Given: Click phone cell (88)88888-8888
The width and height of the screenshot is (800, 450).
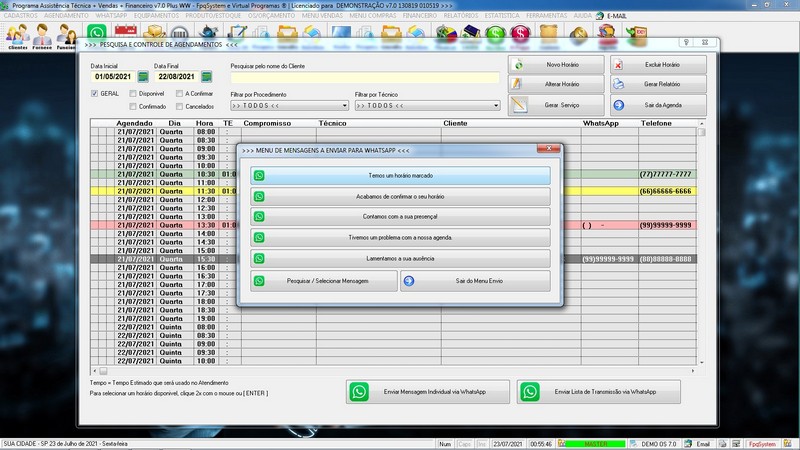Looking at the screenshot, I should coord(665,259).
